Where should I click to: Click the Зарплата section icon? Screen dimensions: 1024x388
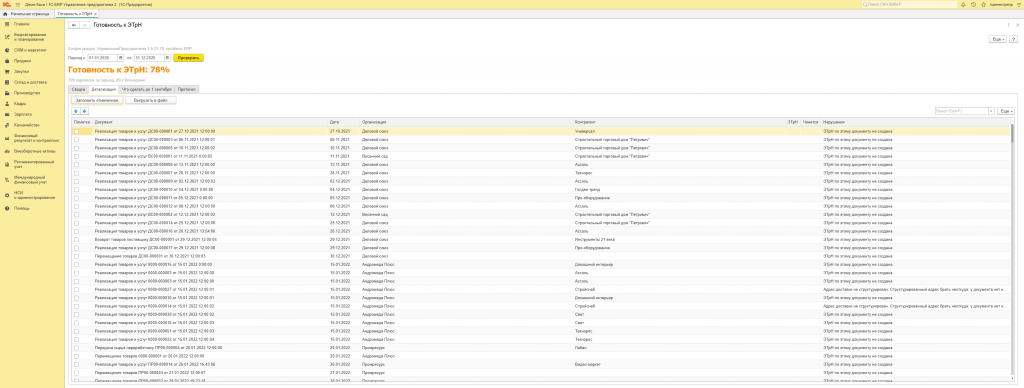(7, 114)
